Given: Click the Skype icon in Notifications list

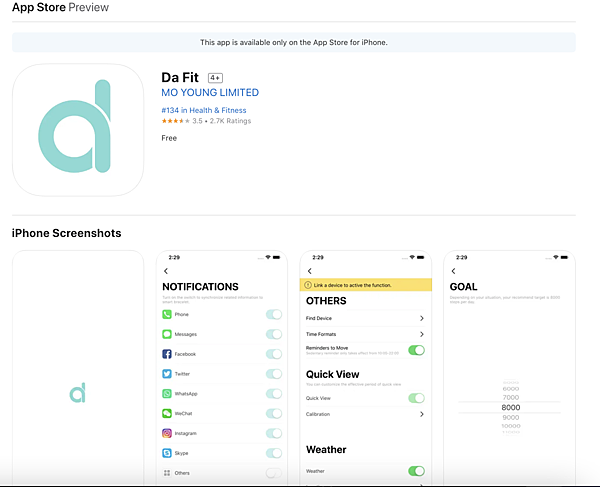Looking at the screenshot, I should [167, 453].
